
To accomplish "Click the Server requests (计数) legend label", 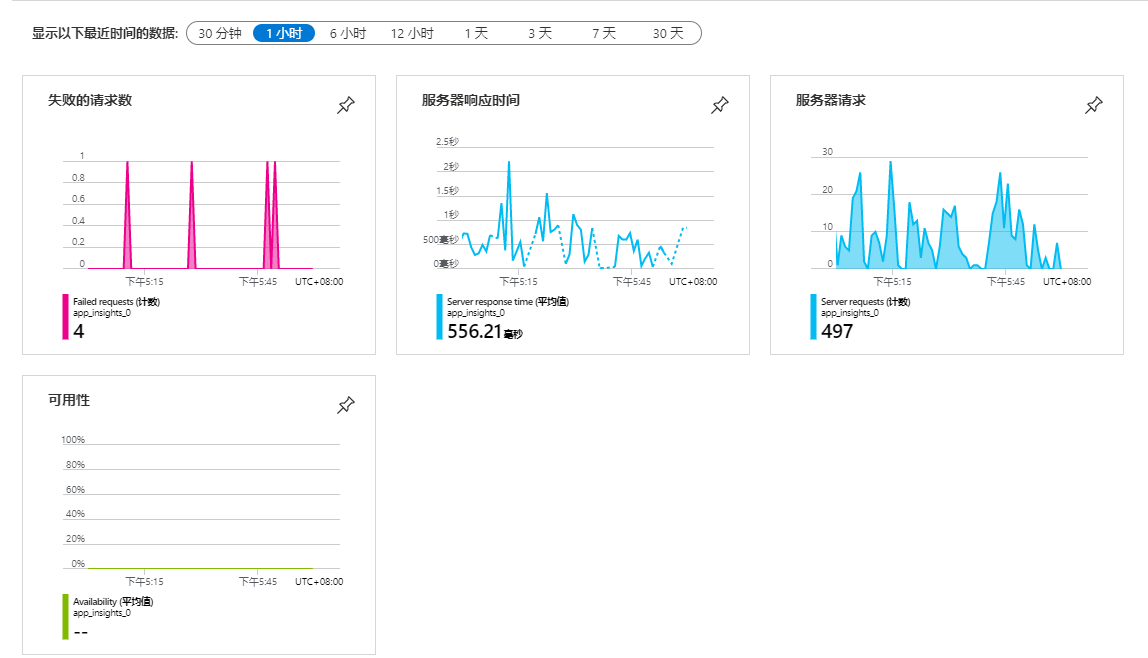I will (865, 302).
